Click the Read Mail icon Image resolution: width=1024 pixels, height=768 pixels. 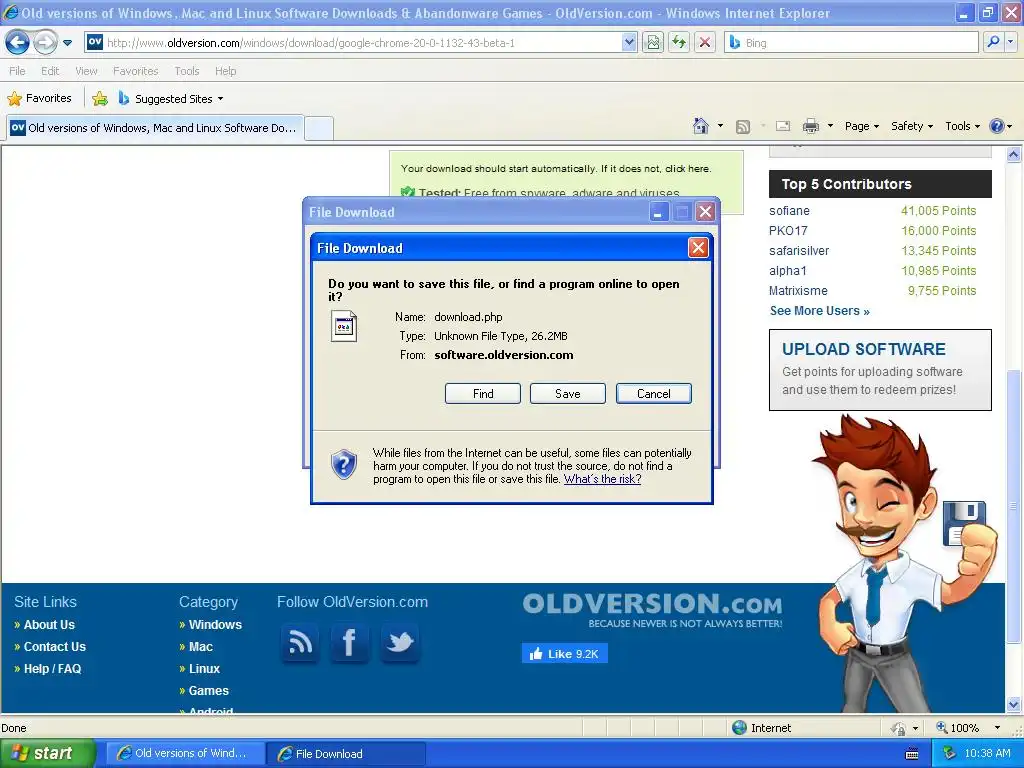783,127
